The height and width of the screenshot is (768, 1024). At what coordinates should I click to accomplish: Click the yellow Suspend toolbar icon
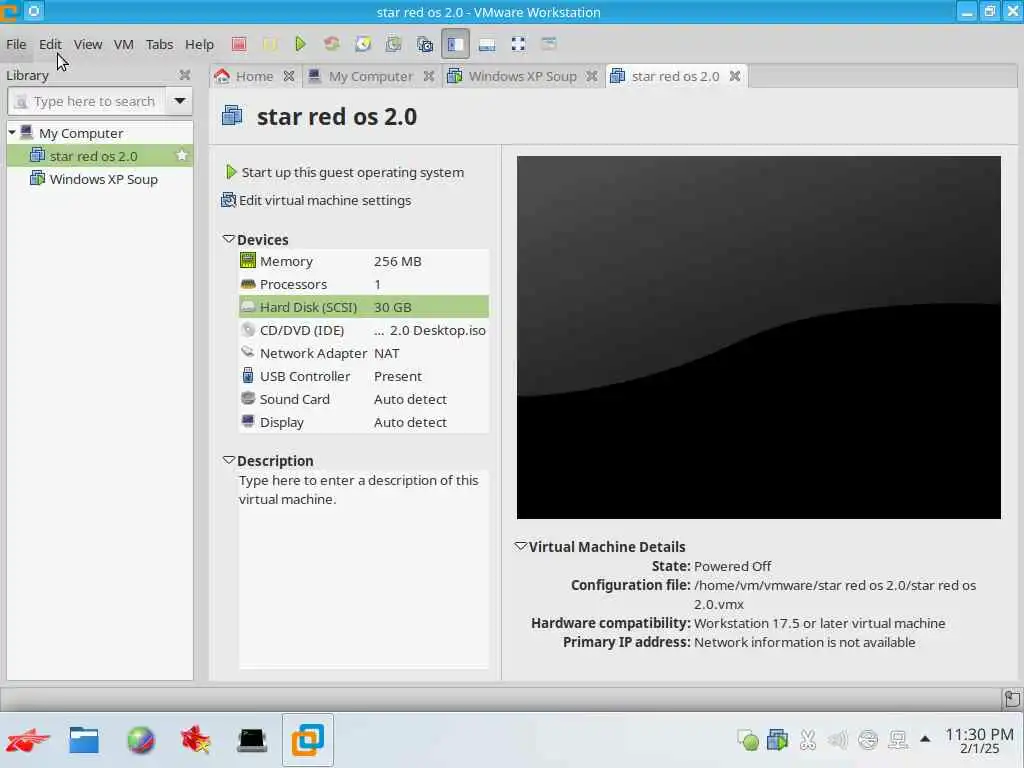coord(270,44)
